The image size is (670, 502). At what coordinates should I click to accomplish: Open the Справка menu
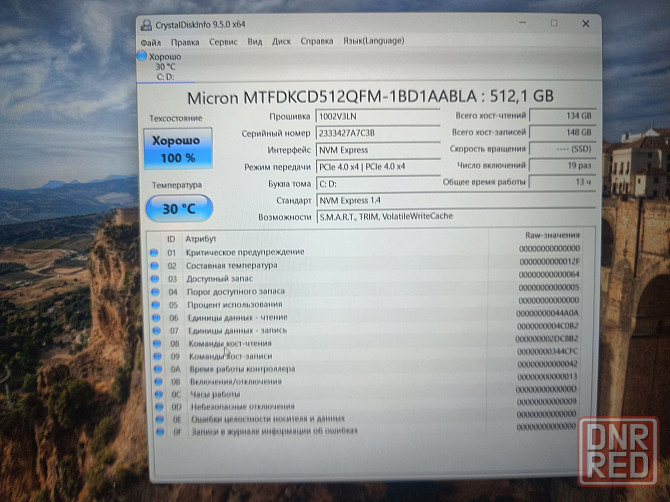[317, 41]
